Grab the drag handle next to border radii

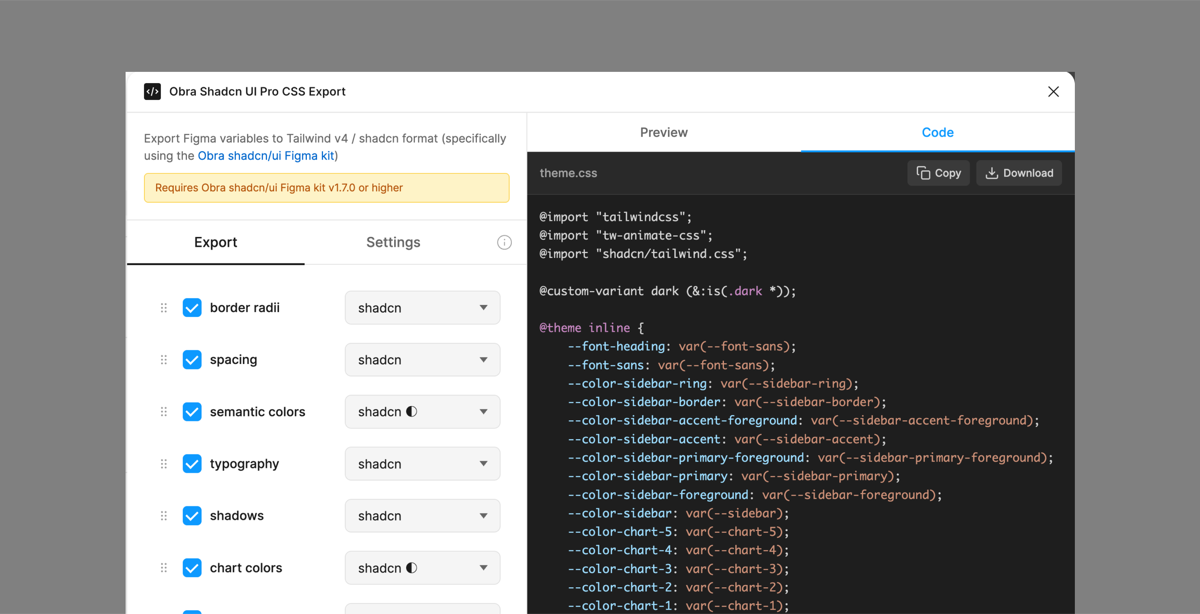click(163, 307)
